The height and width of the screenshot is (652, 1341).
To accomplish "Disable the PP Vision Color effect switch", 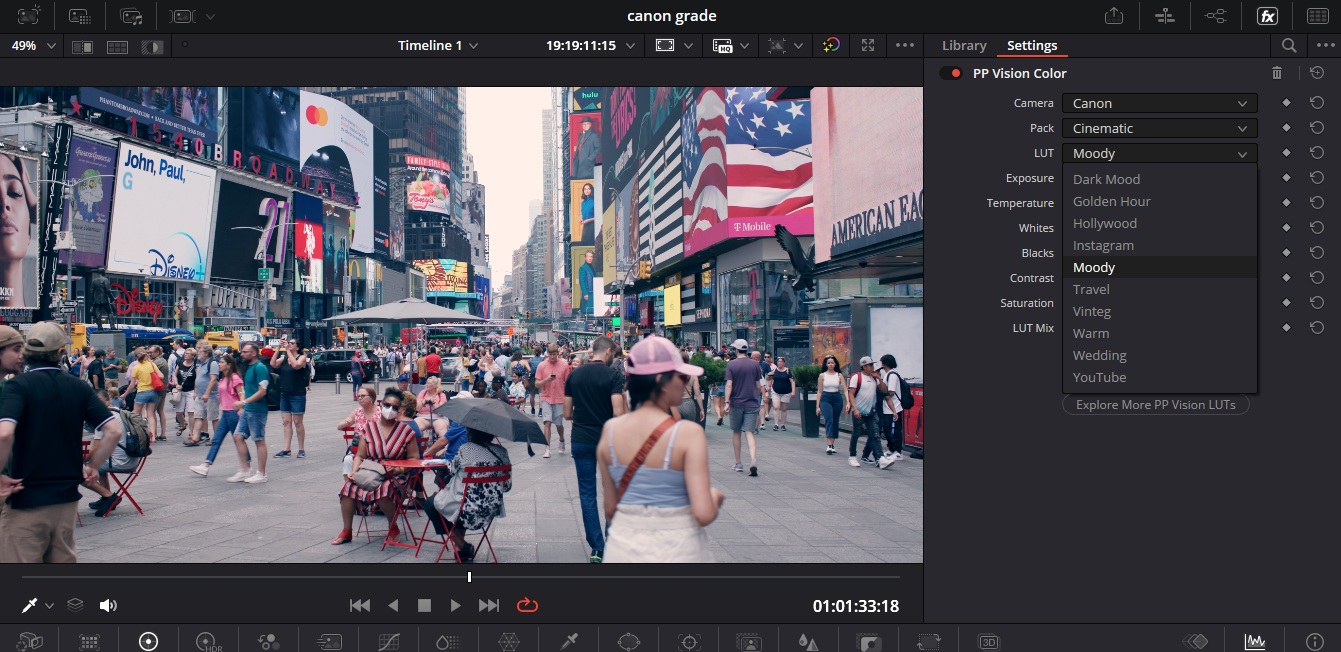I will [x=951, y=73].
